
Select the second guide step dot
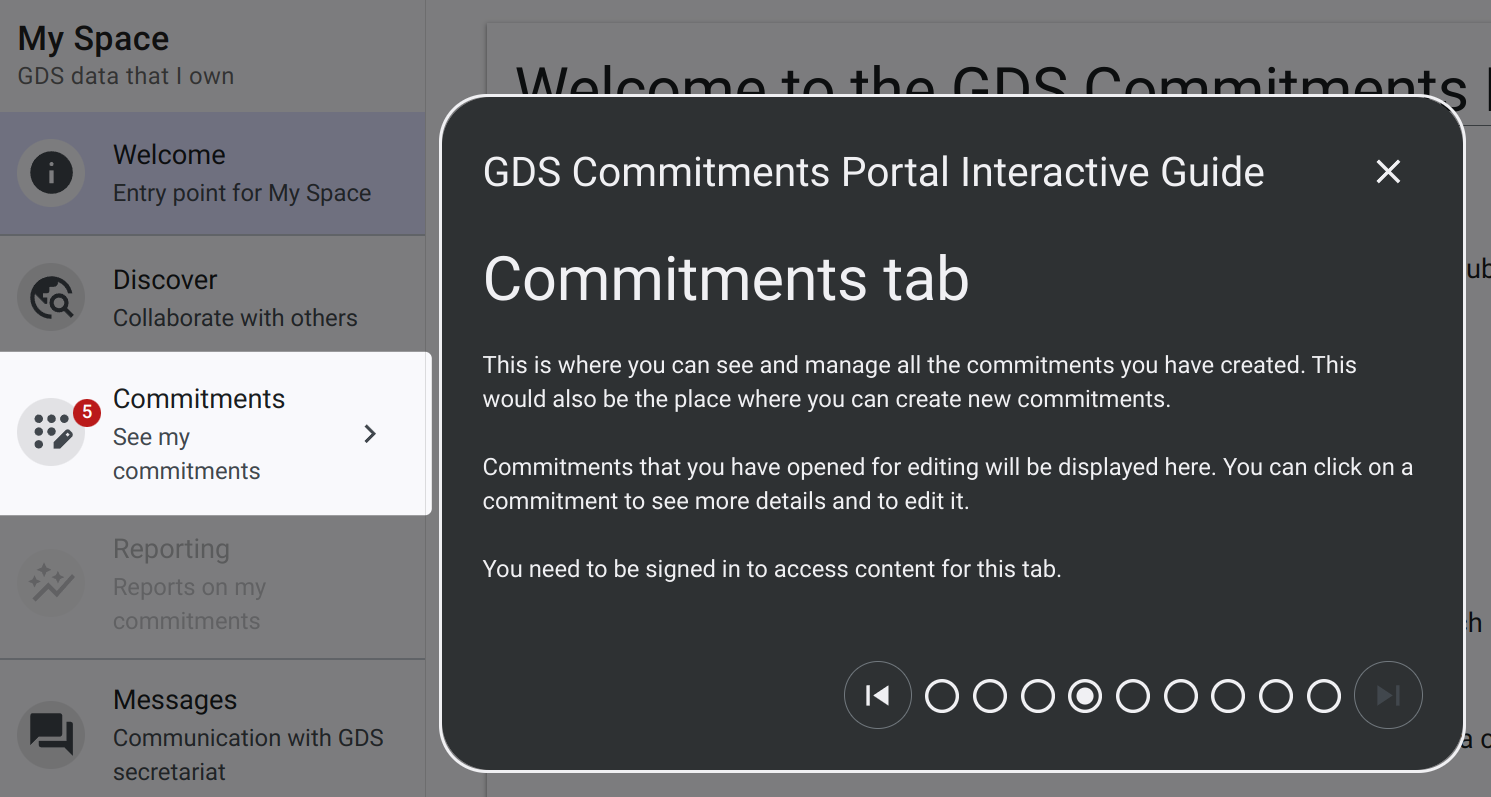pyautogui.click(x=990, y=696)
